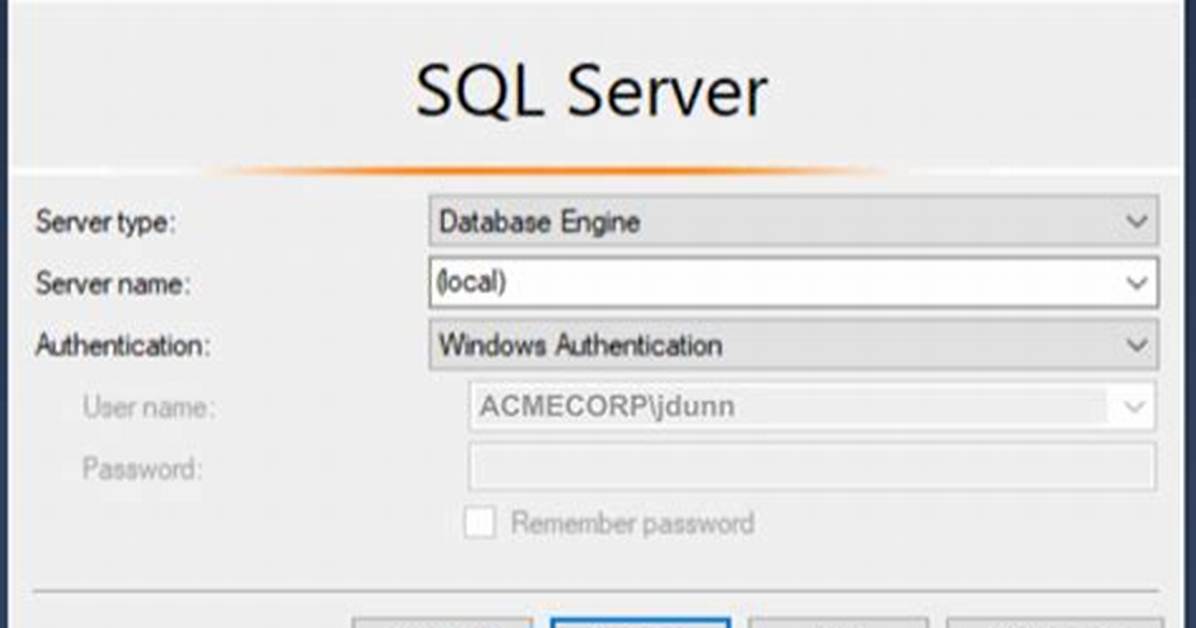
Task: Click the 'User name:' label
Action: [149, 407]
